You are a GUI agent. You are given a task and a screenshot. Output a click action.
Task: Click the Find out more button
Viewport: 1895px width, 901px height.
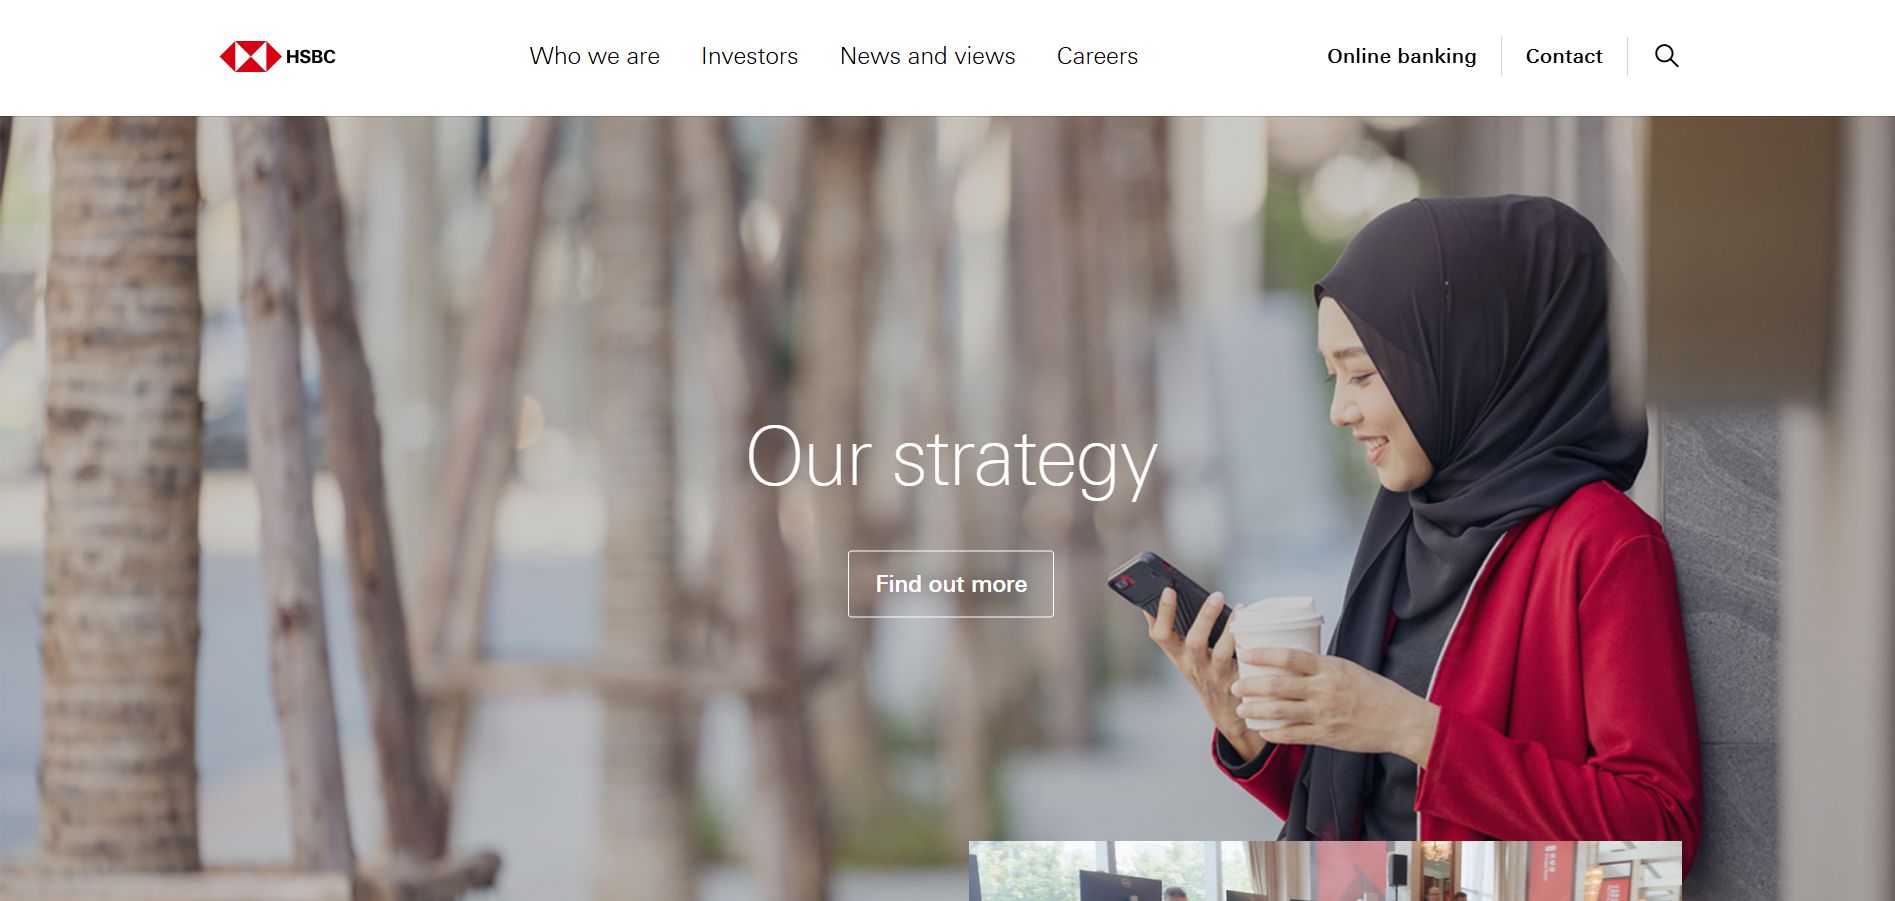950,584
